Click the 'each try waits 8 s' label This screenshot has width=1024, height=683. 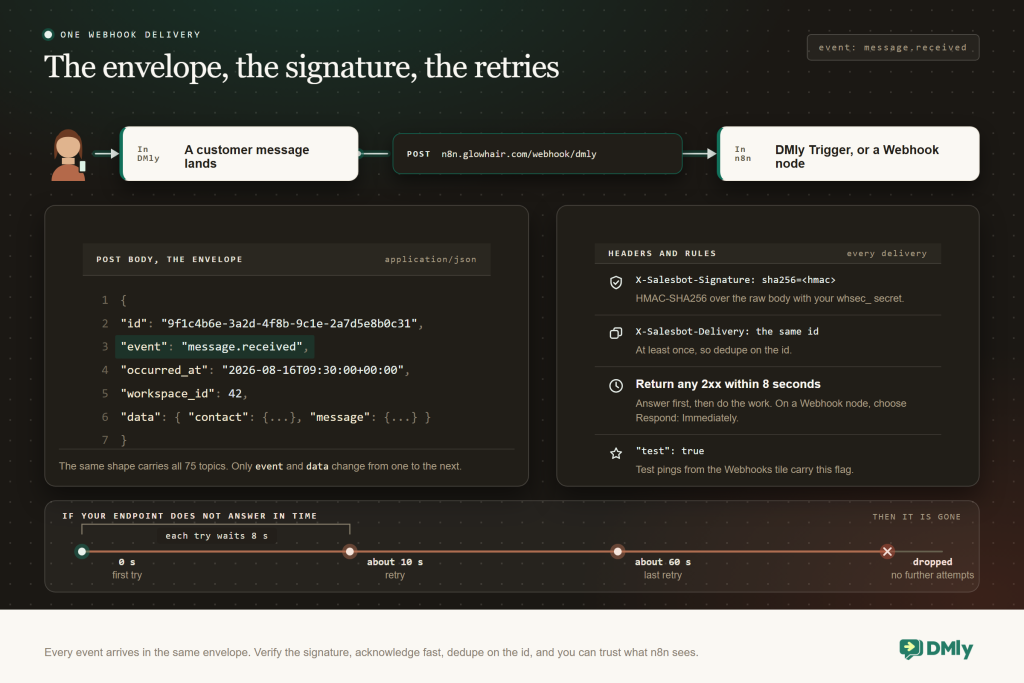pyautogui.click(x=216, y=535)
